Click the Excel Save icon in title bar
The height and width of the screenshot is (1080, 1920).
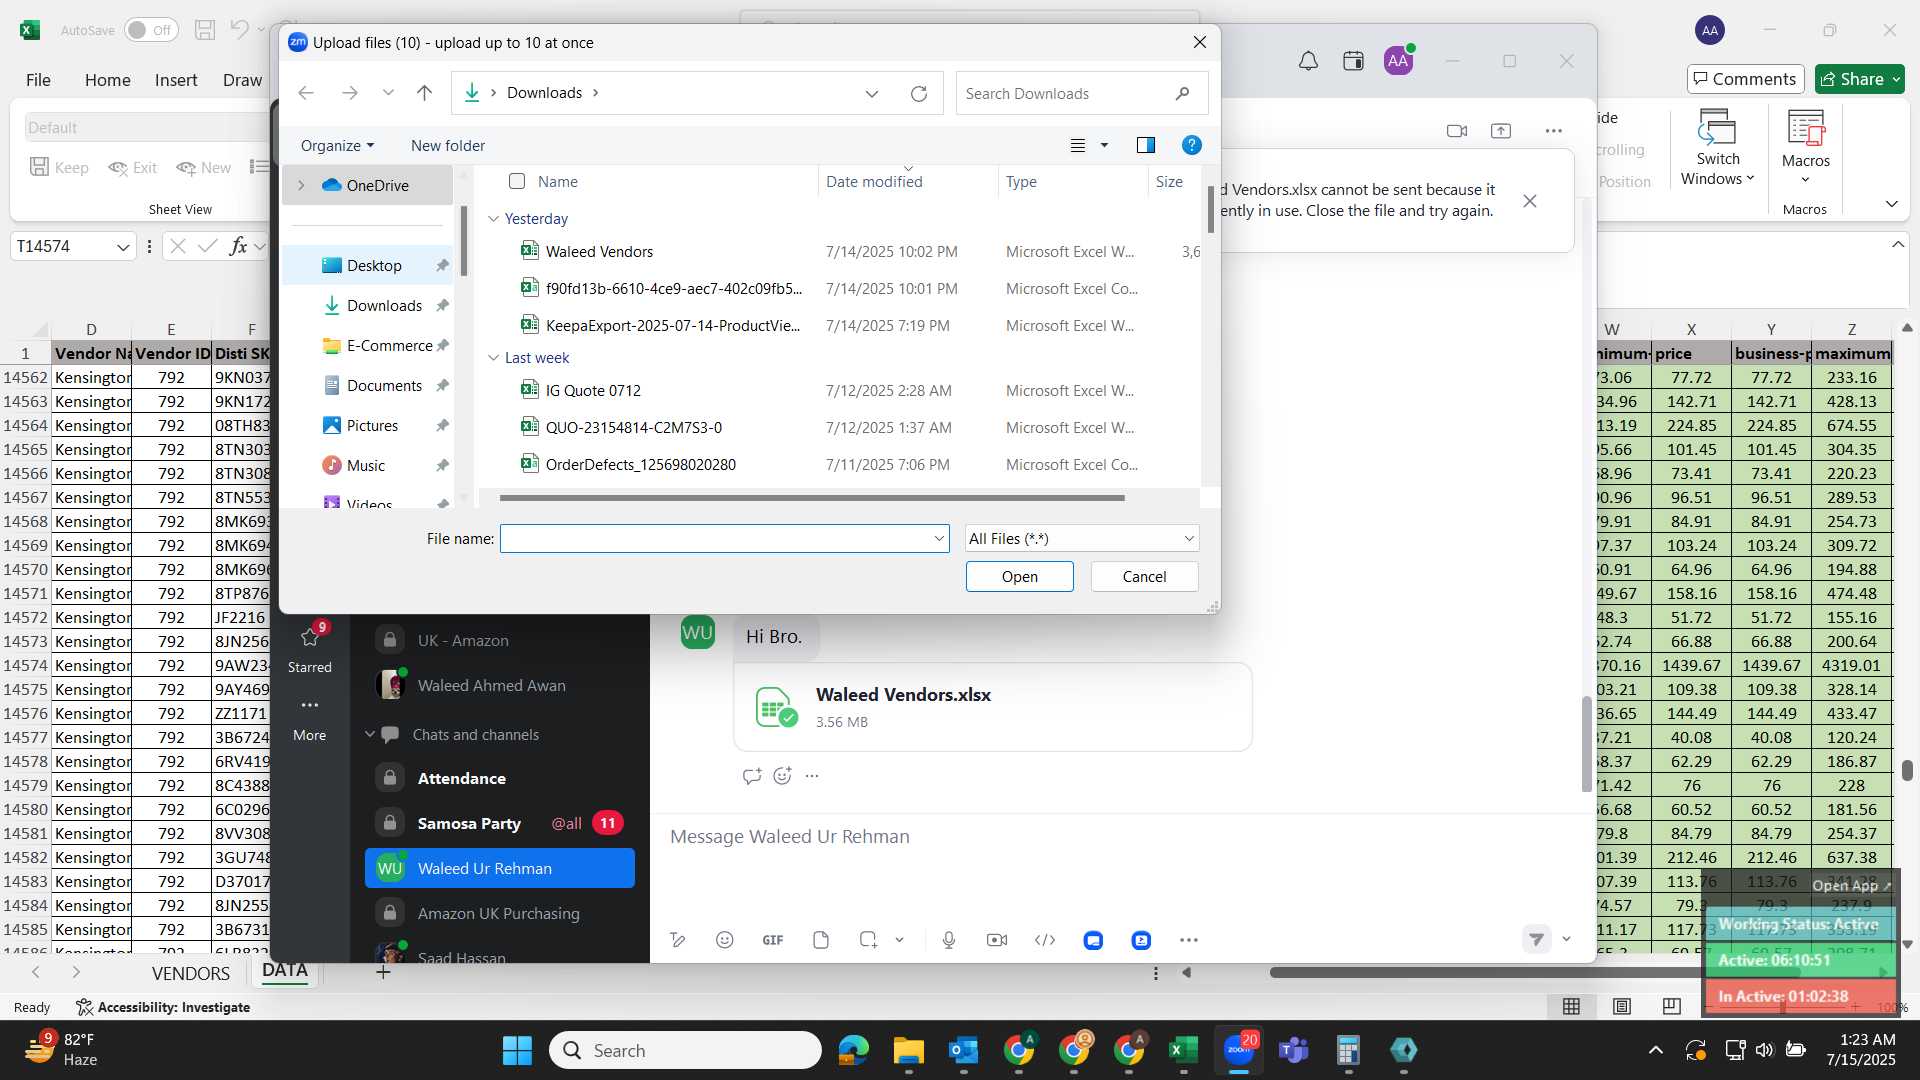(205, 30)
